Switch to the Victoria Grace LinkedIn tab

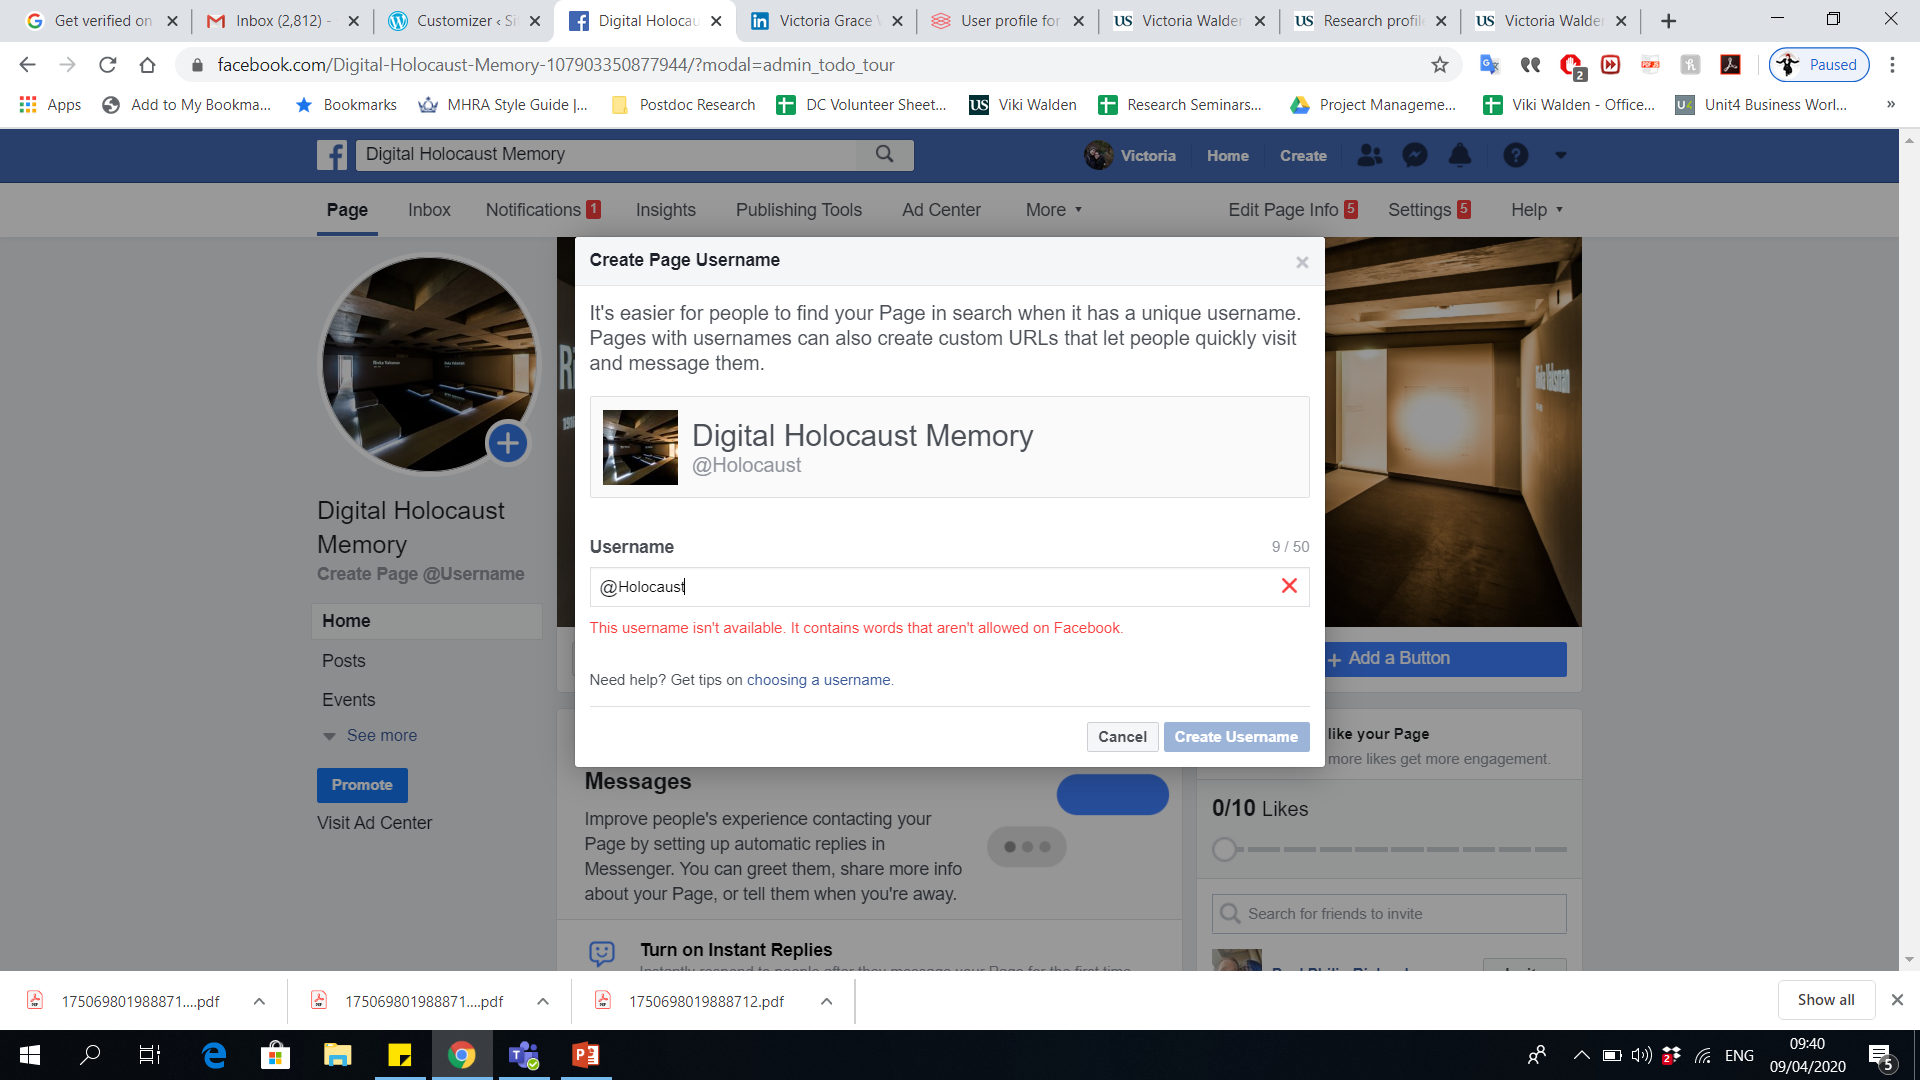pos(826,21)
